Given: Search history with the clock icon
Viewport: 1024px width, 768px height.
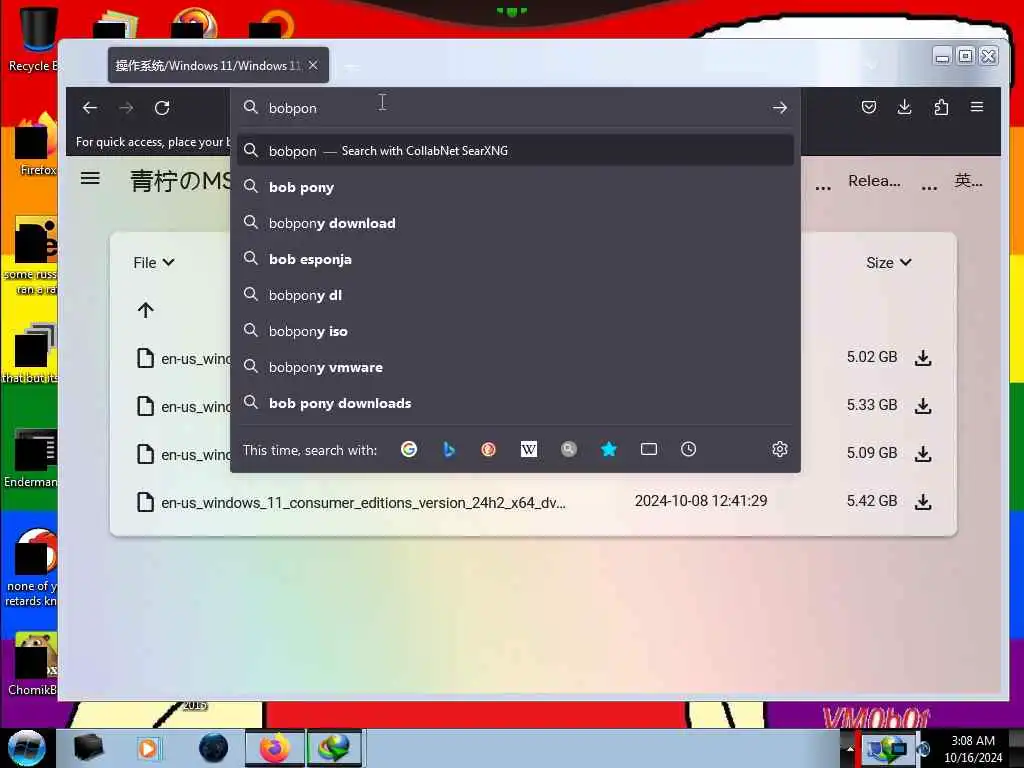Looking at the screenshot, I should [x=688, y=449].
